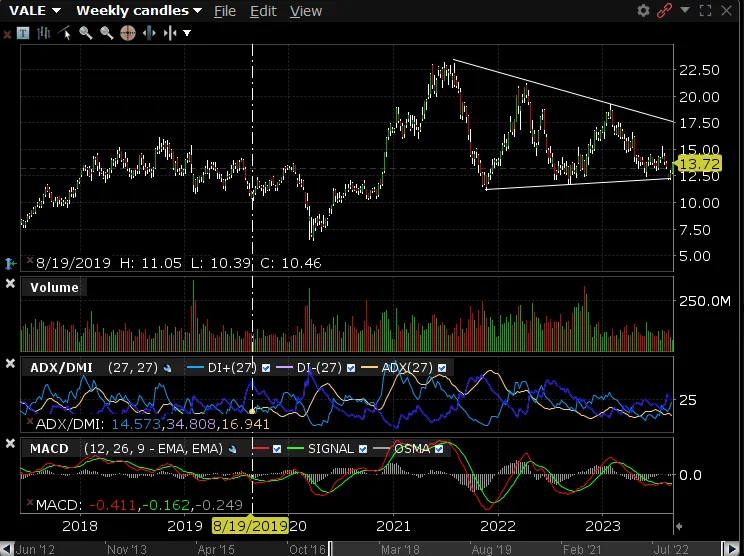744x556 pixels.
Task: Toggle the ADX(27) line checkbox
Action: coord(442,368)
